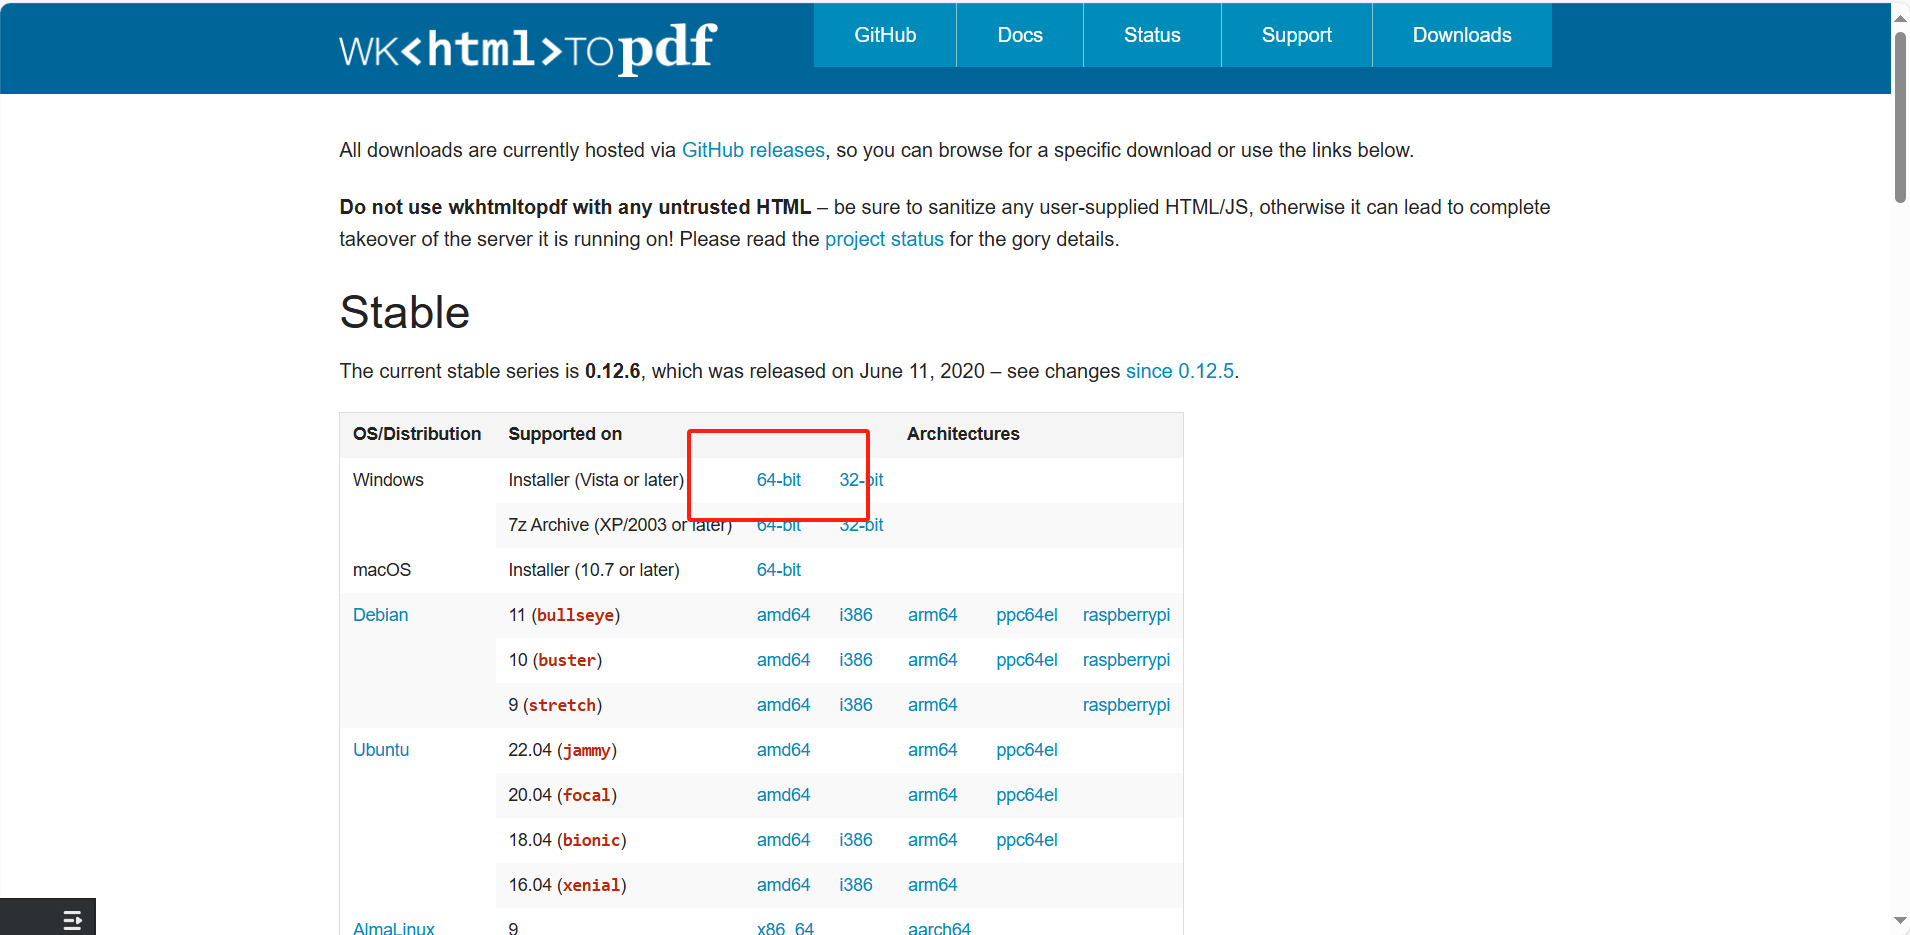Download Debian 10 buster raspberrypi
This screenshot has width=1910, height=935.
pyautogui.click(x=1126, y=660)
